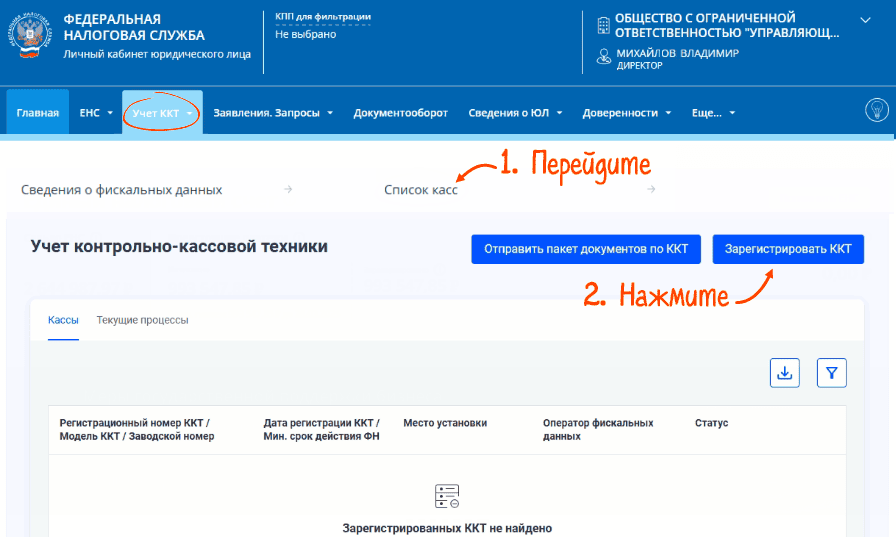Viewport: 896px width, 537px height.
Task: Click the empty list icon above message
Action: click(447, 496)
